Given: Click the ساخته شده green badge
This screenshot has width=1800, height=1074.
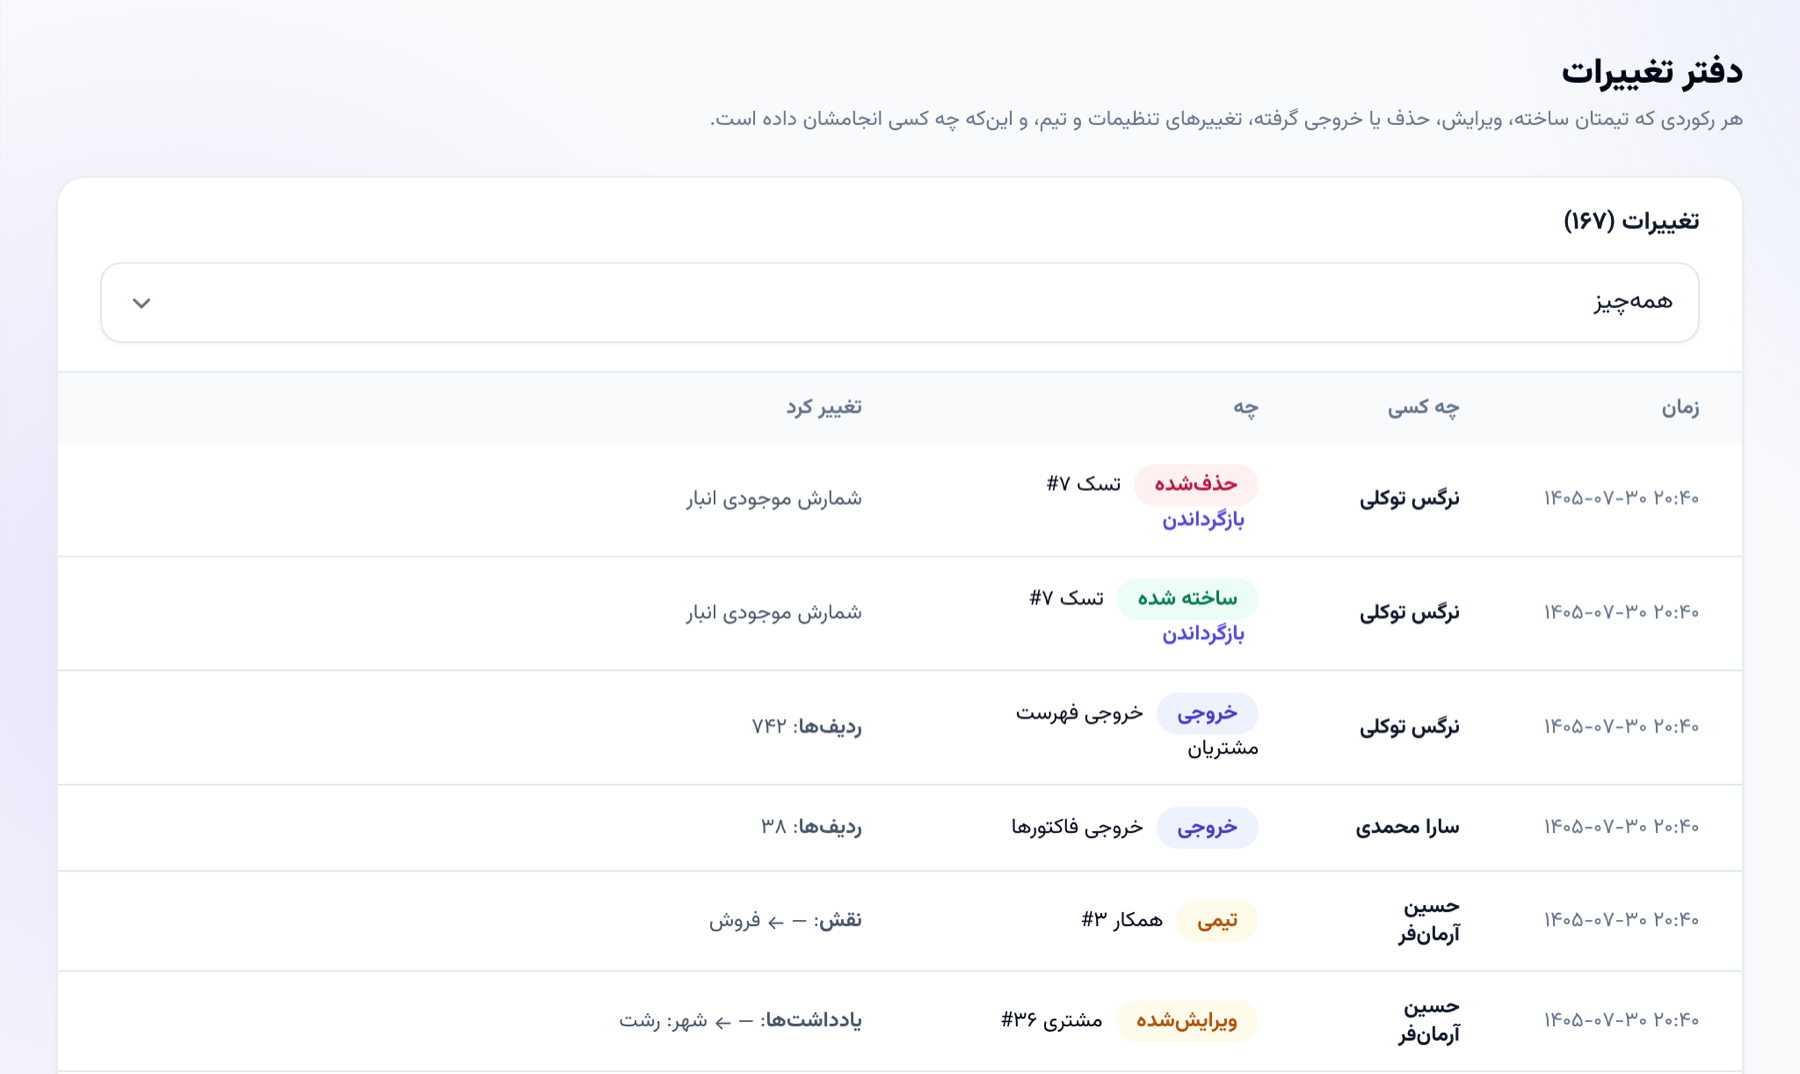Looking at the screenshot, I should pyautogui.click(x=1187, y=598).
